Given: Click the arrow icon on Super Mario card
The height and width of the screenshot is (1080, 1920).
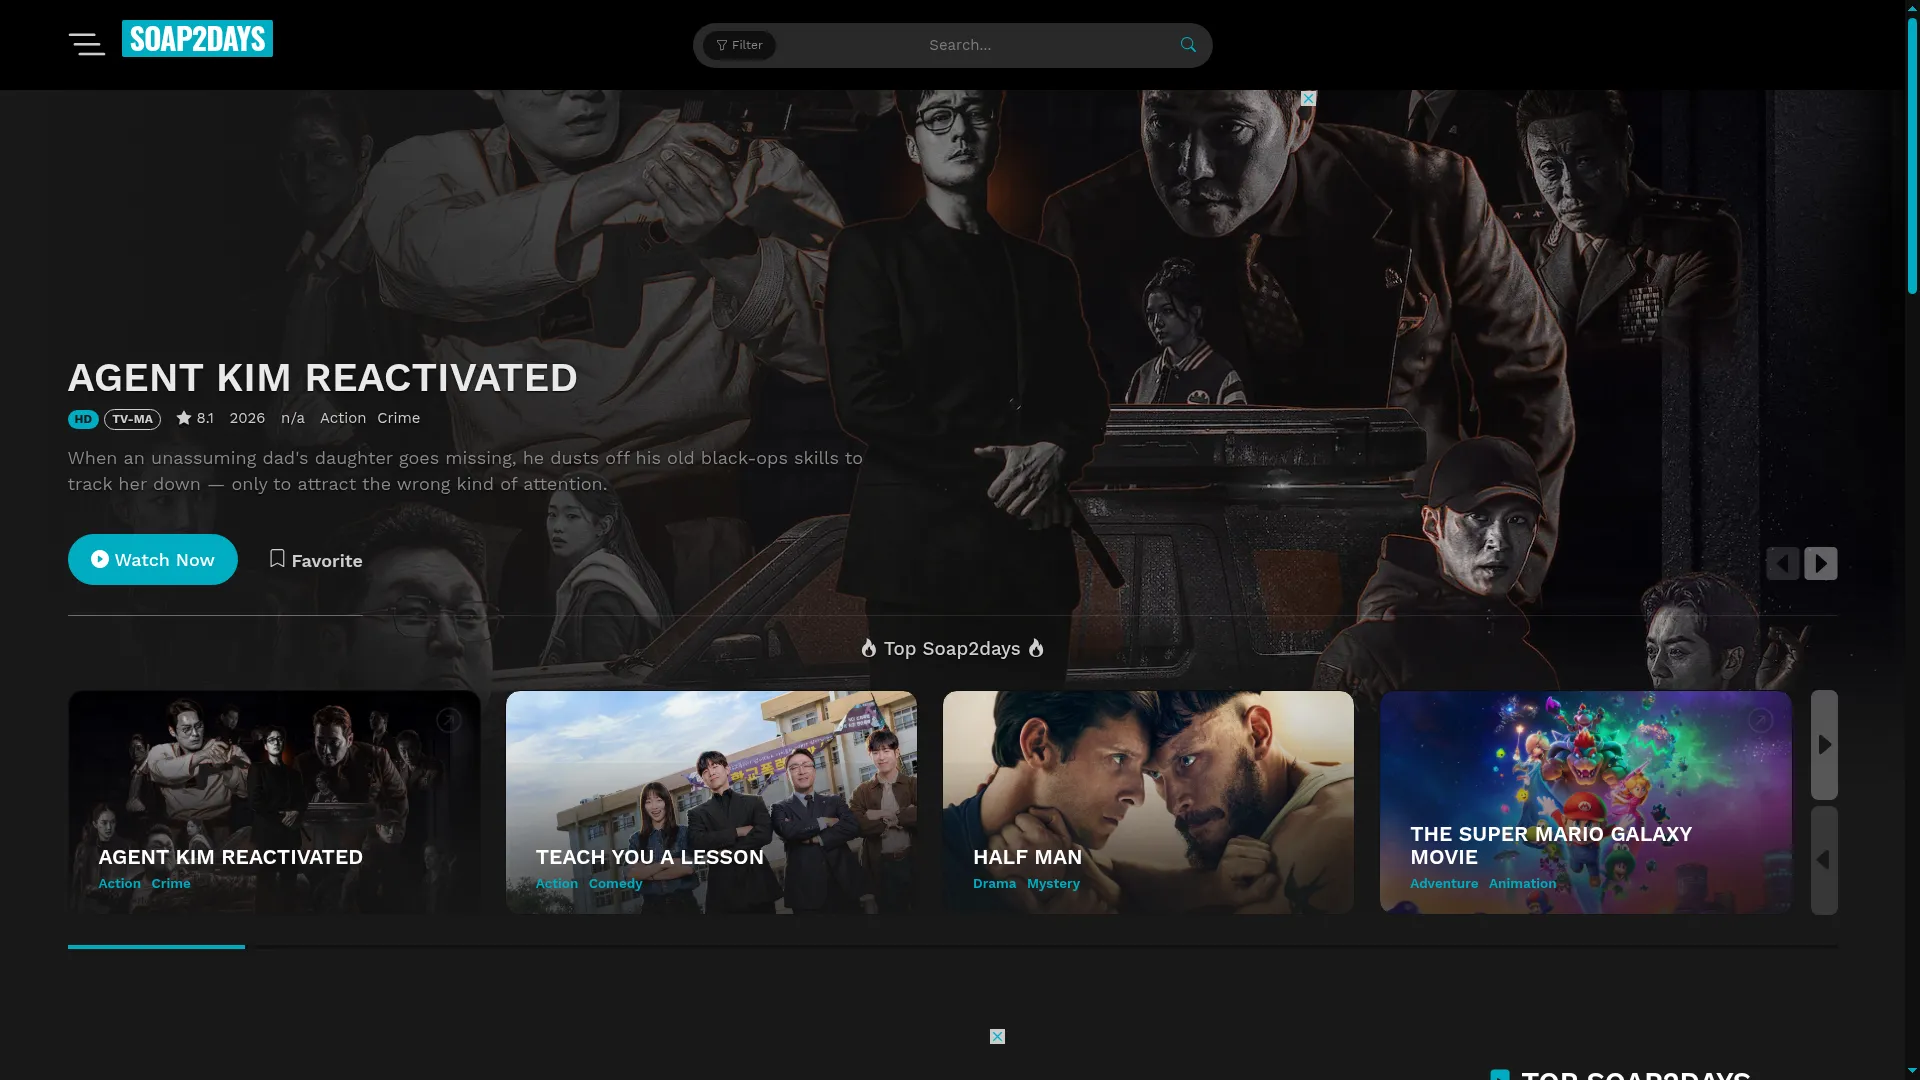Looking at the screenshot, I should click(x=1761, y=720).
